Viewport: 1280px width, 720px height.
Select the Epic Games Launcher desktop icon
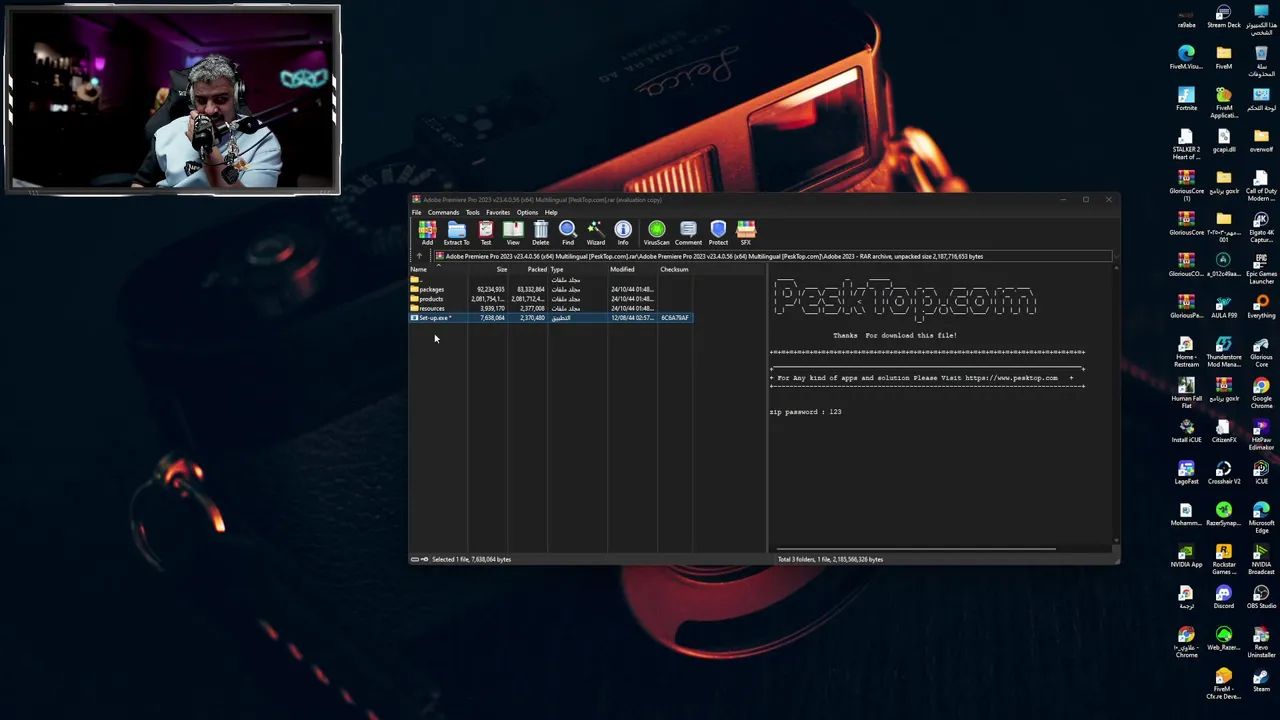pos(1261,268)
